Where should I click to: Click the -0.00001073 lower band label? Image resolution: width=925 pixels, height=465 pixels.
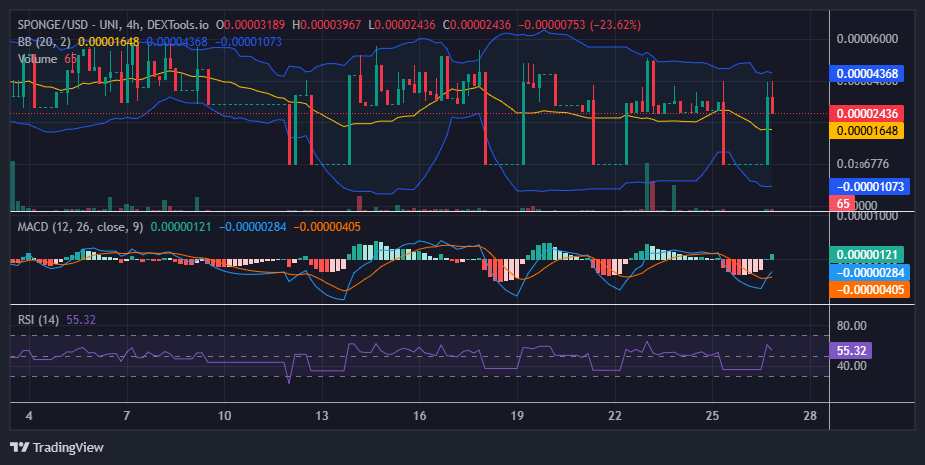point(870,186)
